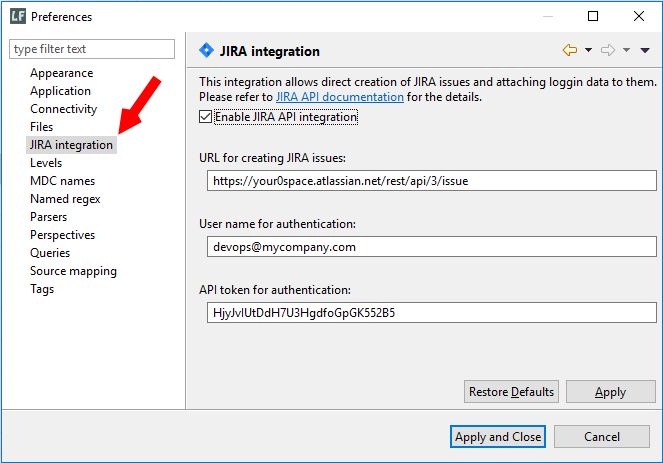Screen dimensions: 663x463
Task: Open Named regex preferences page
Action: [65, 199]
